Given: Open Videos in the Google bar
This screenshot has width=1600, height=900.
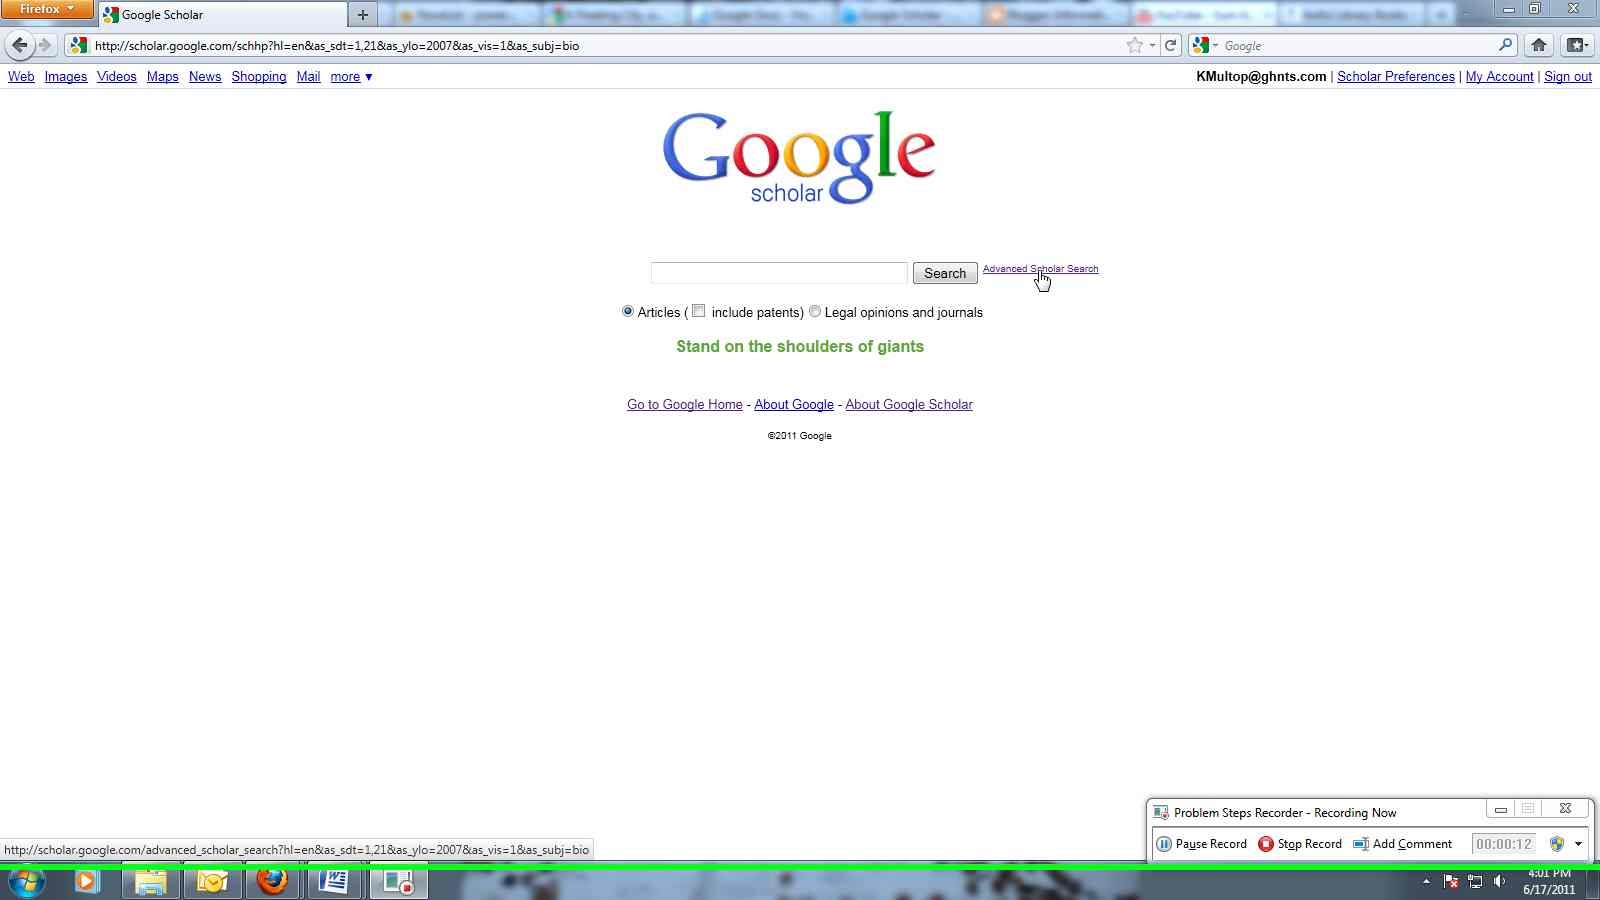Looking at the screenshot, I should pyautogui.click(x=116, y=76).
